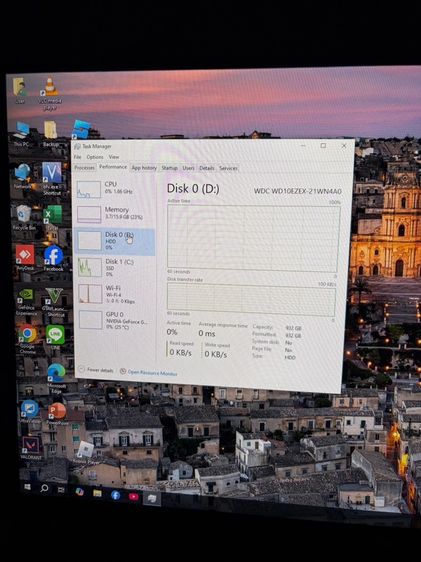Switch to the Startup tab
The image size is (421, 562).
click(169, 168)
